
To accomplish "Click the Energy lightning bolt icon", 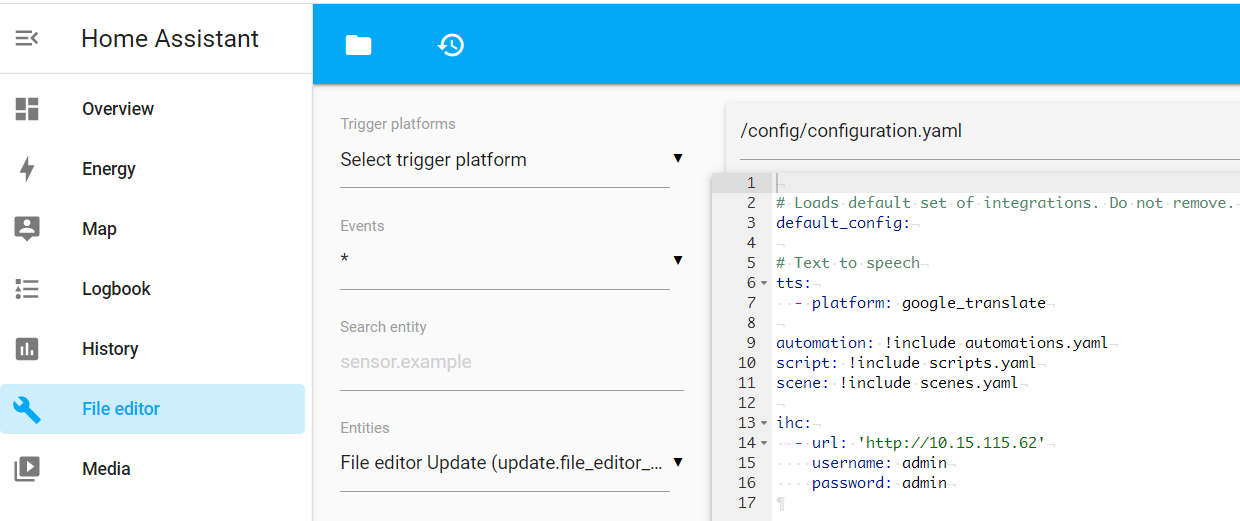I will tap(27, 169).
